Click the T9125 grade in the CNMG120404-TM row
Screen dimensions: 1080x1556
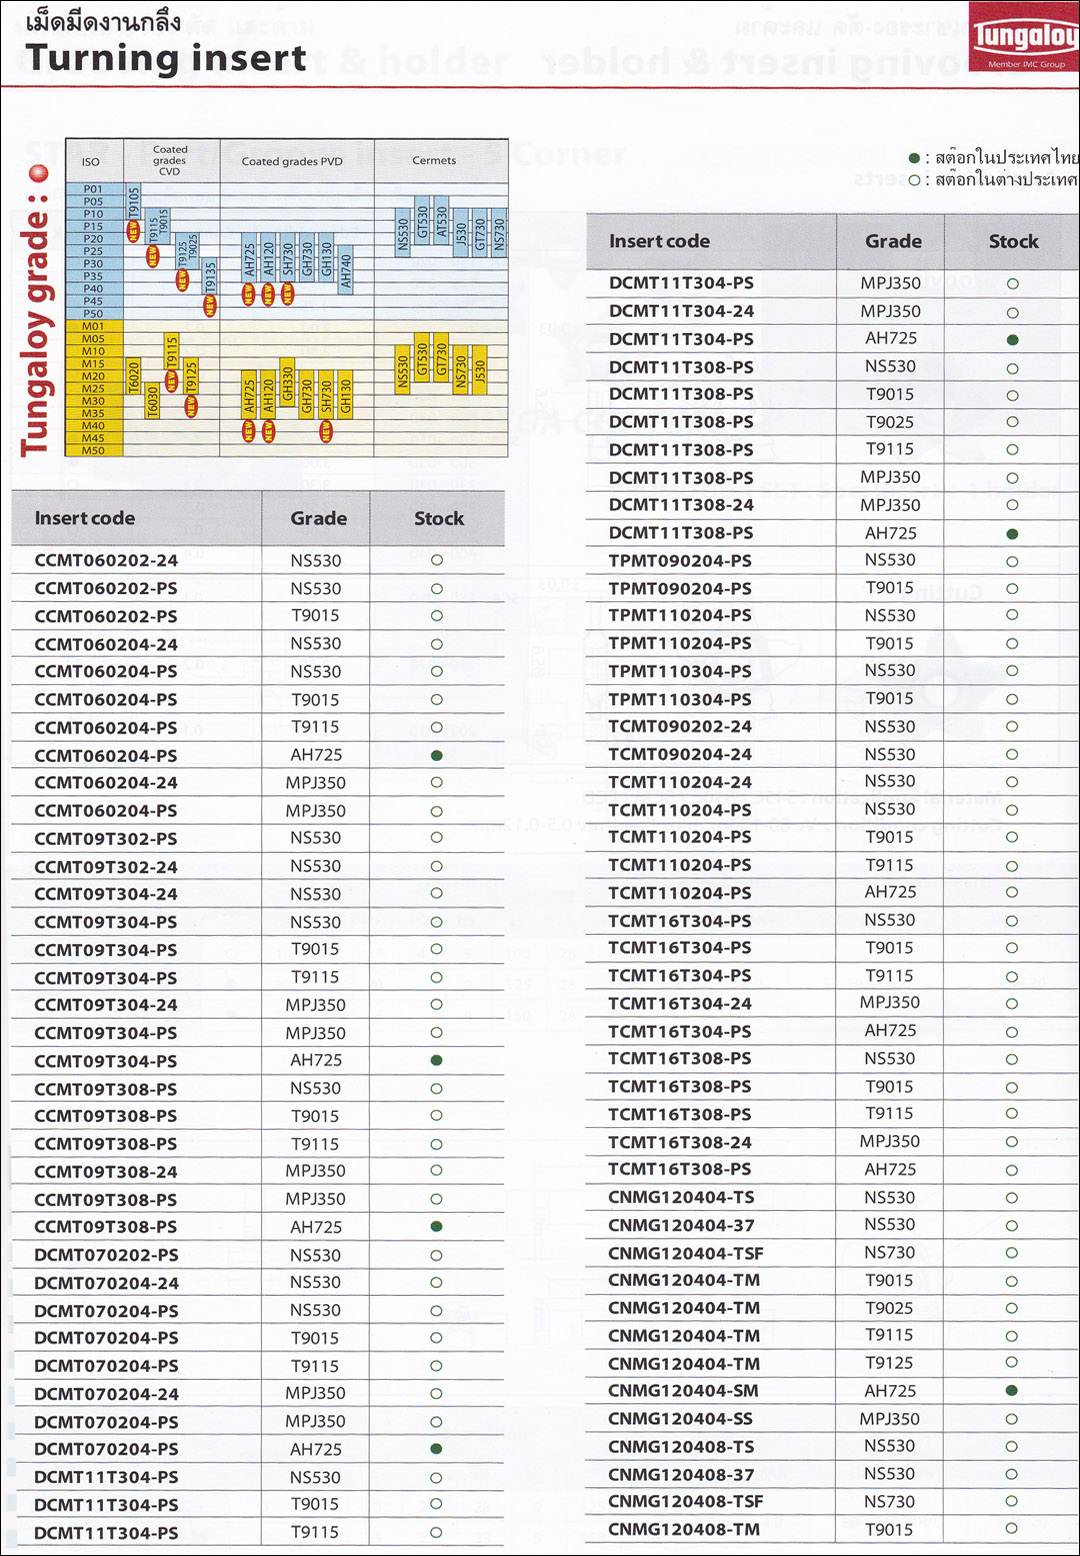(x=890, y=1362)
